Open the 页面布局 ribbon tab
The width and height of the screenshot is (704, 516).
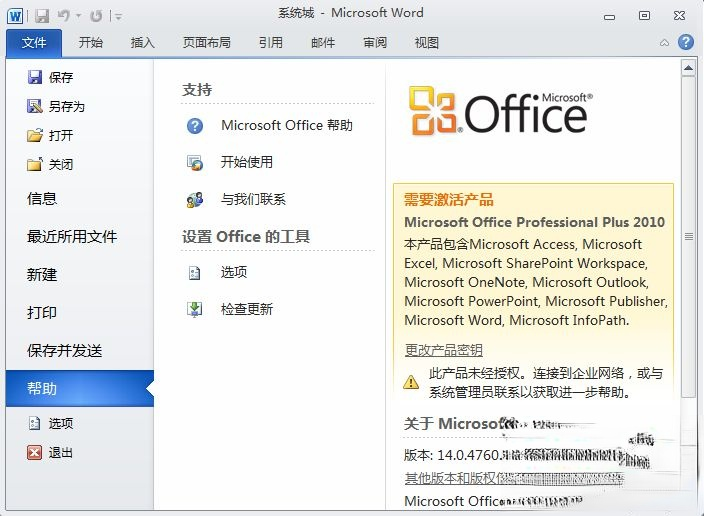click(x=206, y=43)
